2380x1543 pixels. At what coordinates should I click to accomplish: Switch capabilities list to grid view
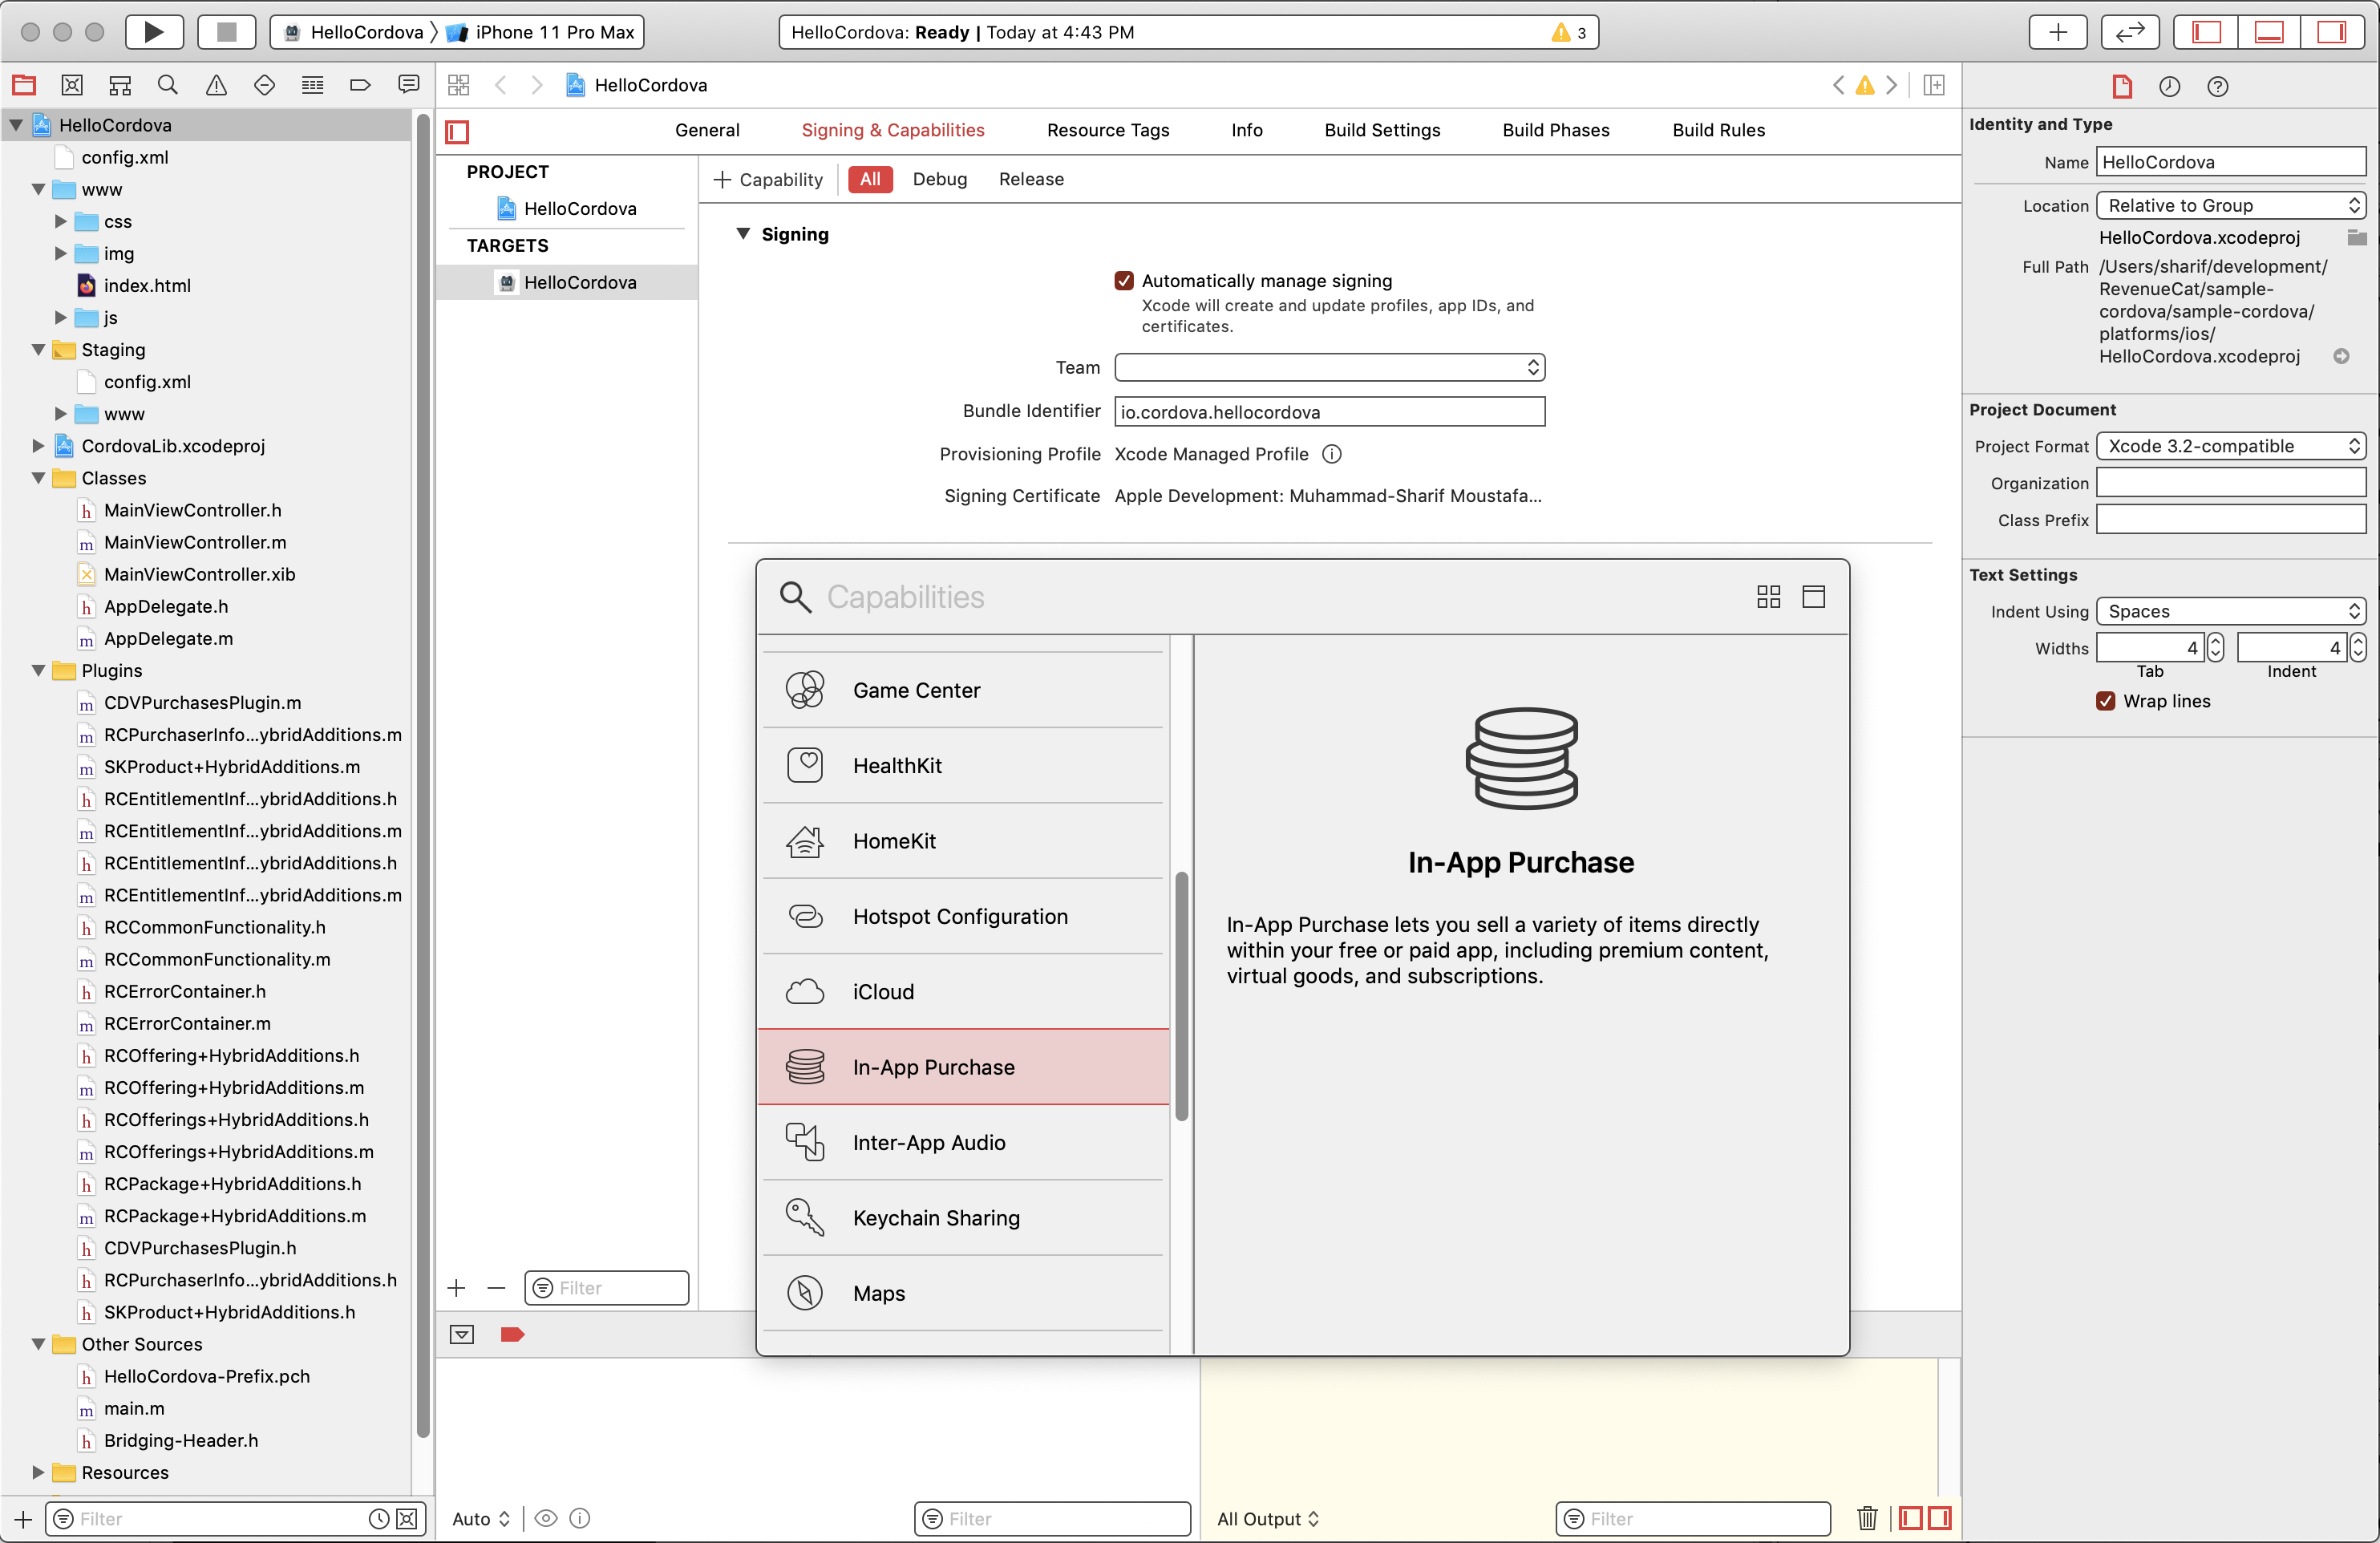click(1768, 597)
